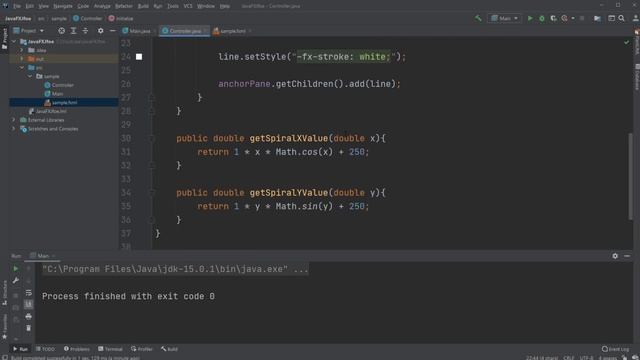The width and height of the screenshot is (640, 360).
Task: Hide the Project panel with minus icon
Action: [112, 31]
